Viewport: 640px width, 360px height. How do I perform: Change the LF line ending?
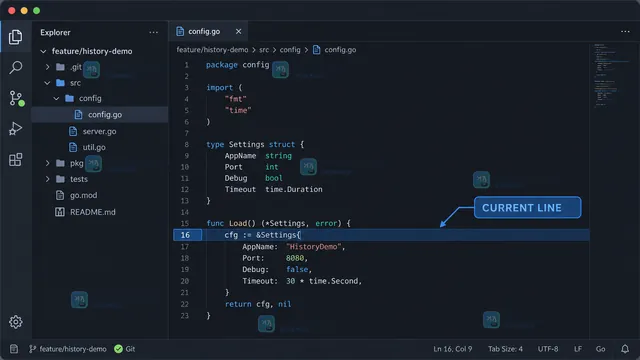coord(578,349)
